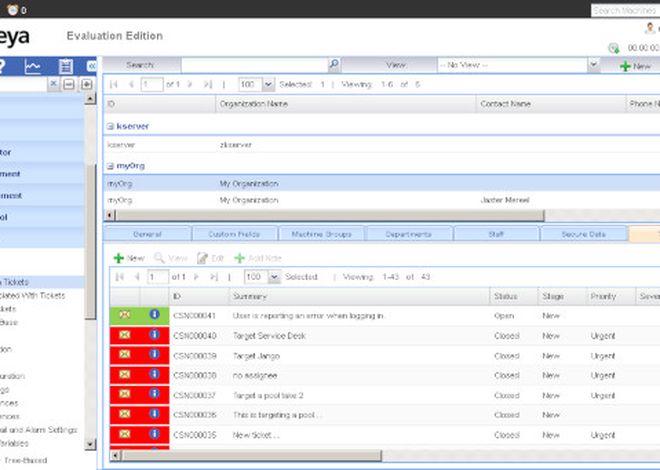Click envelope icon on ticket CSN000041 row
660x470 pixels.
tap(125, 315)
